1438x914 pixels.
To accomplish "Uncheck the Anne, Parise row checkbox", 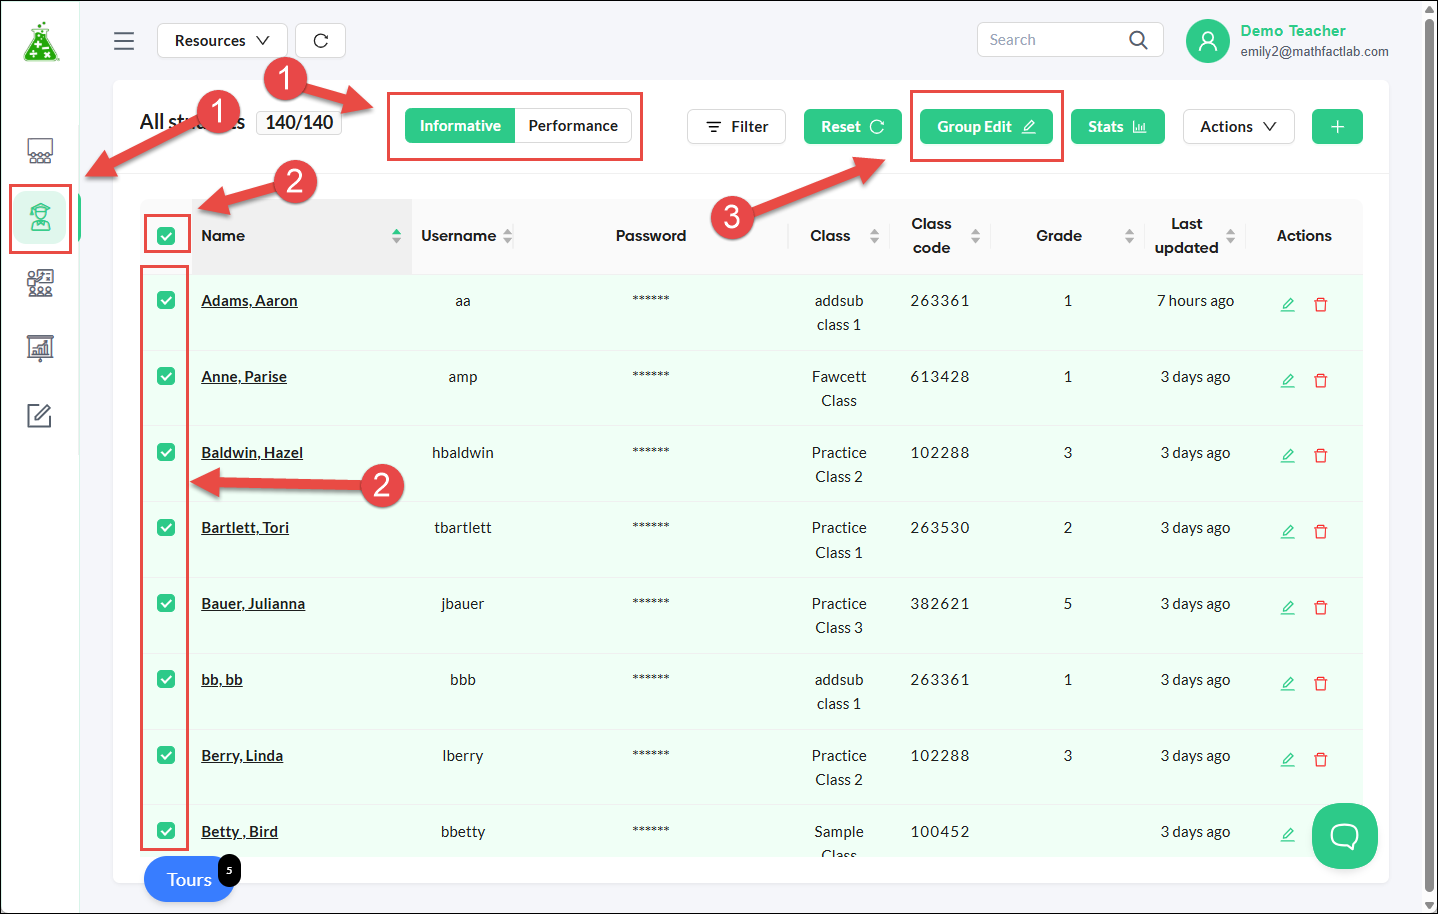I will (166, 376).
